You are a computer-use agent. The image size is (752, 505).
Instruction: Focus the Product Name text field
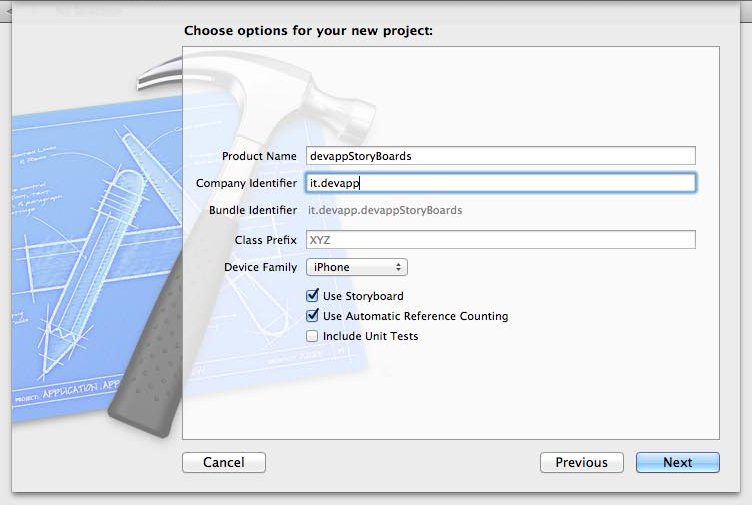[x=500, y=156]
